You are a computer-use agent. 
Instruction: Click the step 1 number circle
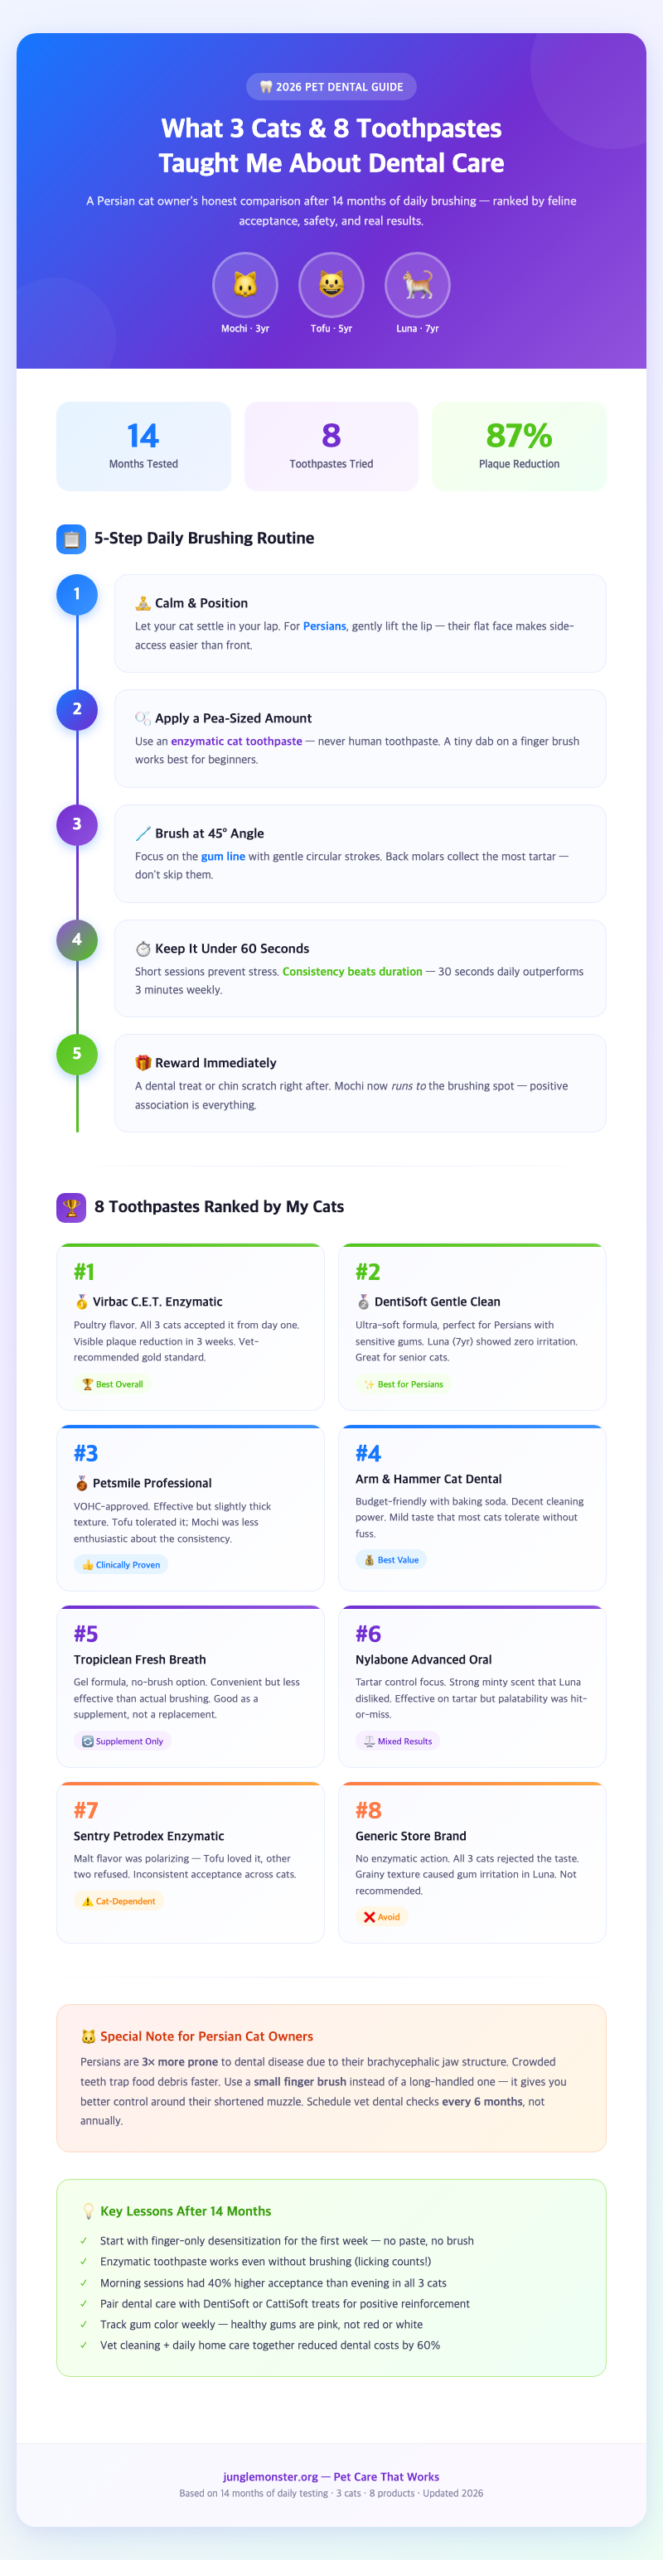coord(77,594)
